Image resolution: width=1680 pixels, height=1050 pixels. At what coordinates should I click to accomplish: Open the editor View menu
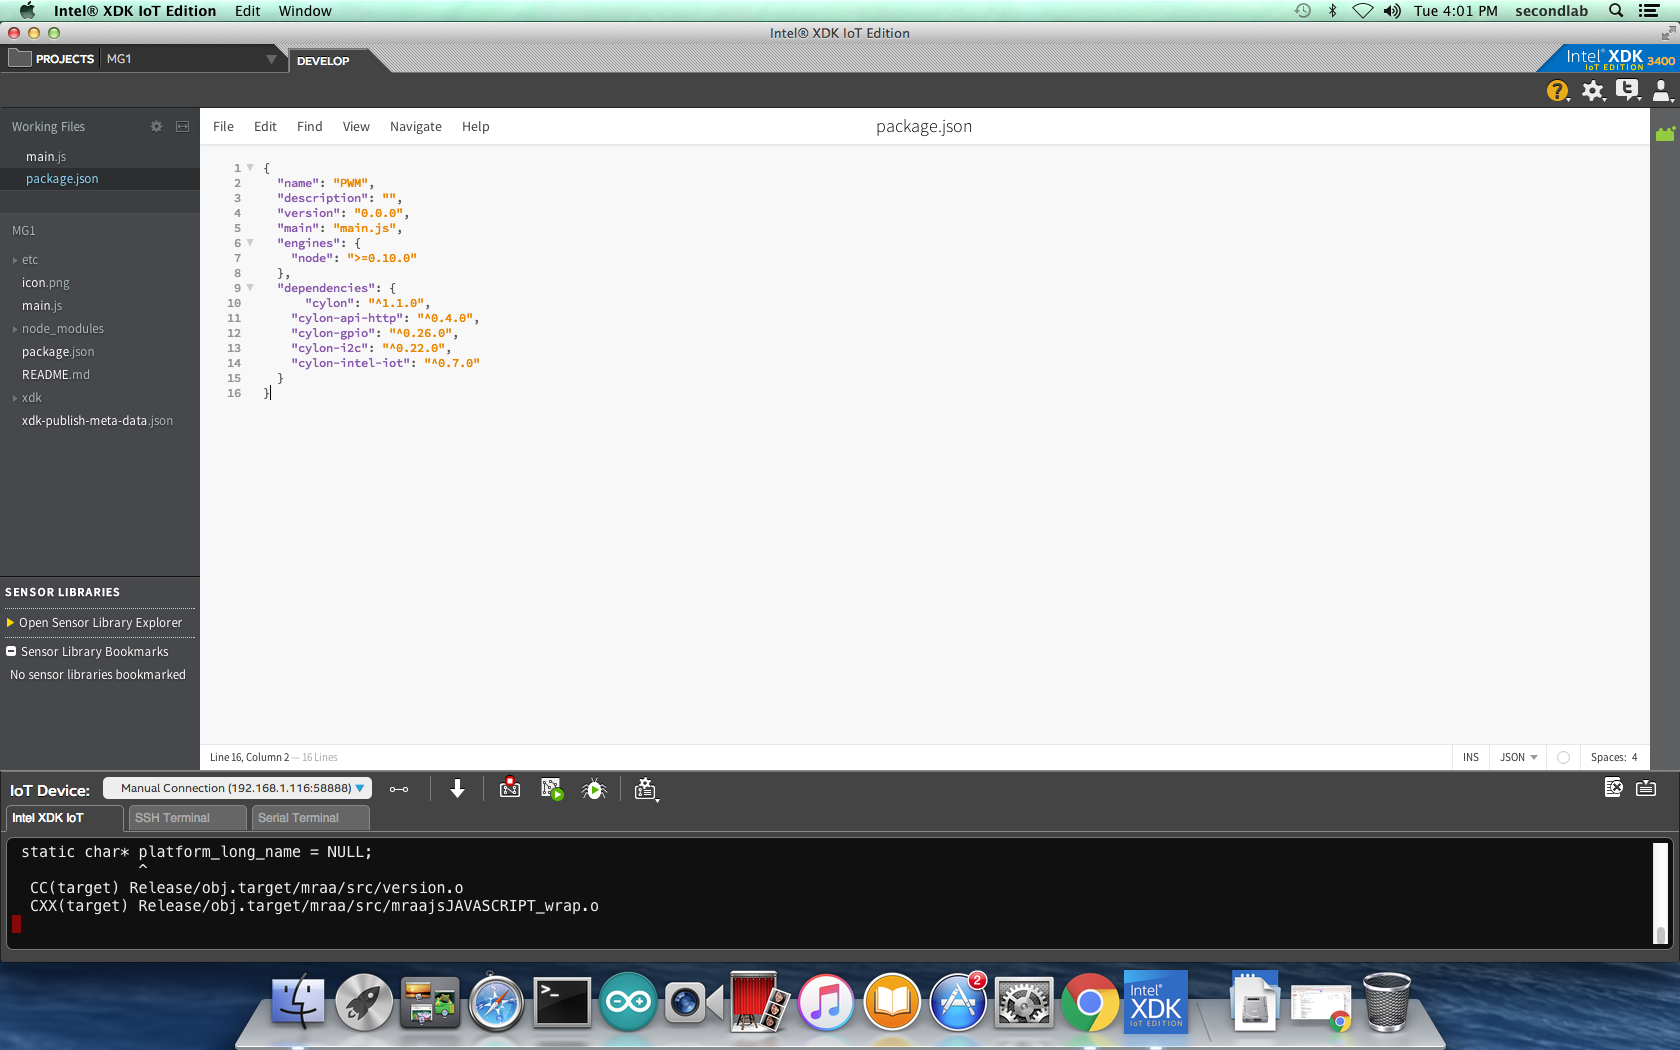click(x=356, y=127)
